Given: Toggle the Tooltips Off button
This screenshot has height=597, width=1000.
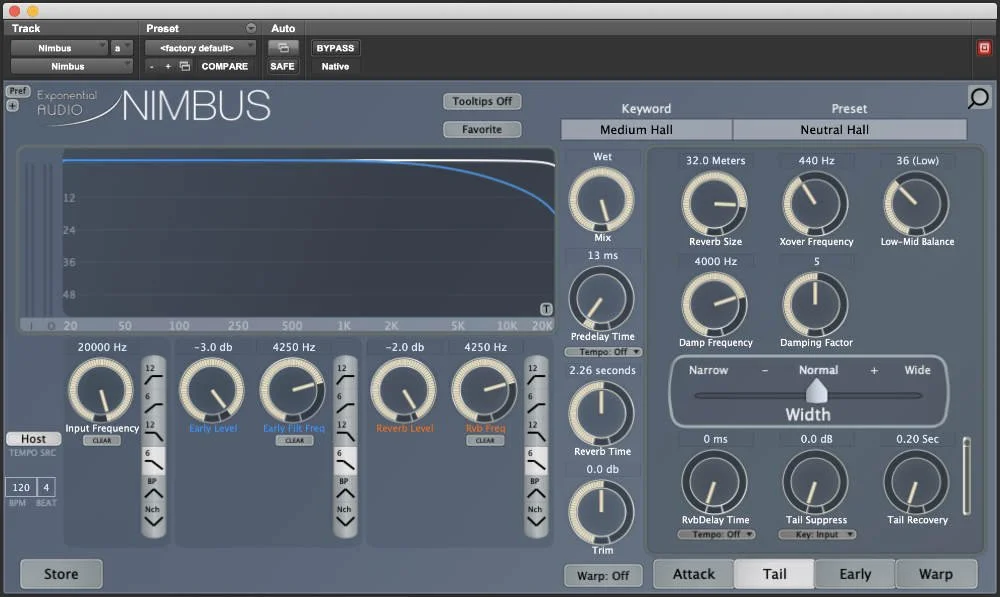Looking at the screenshot, I should 482,101.
